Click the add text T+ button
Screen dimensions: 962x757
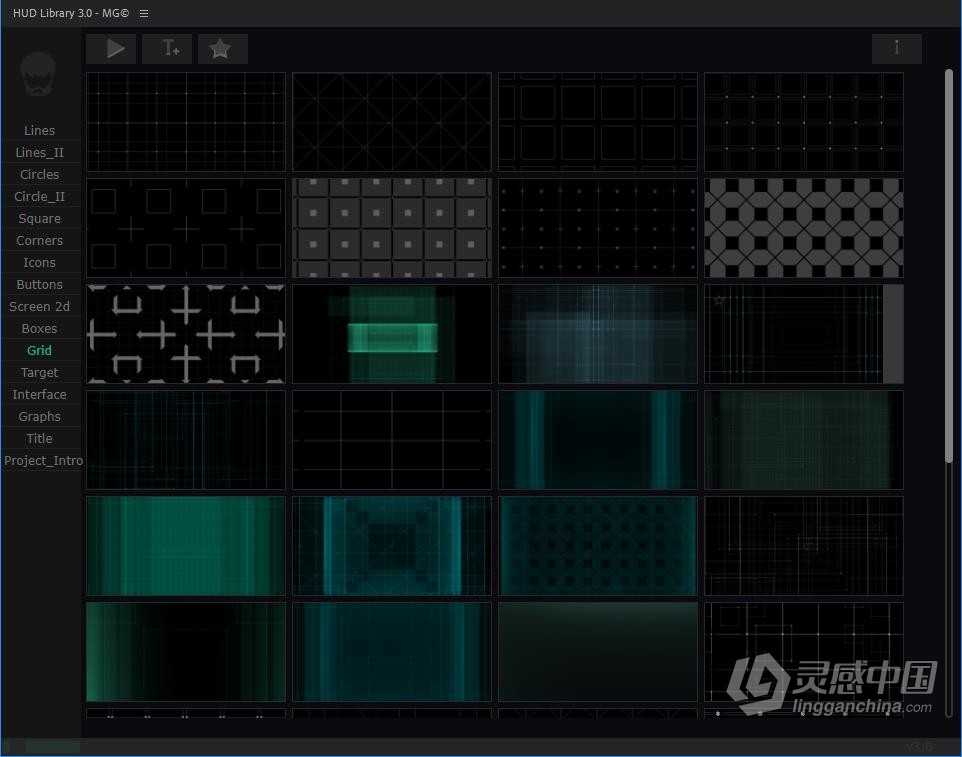[x=167, y=48]
